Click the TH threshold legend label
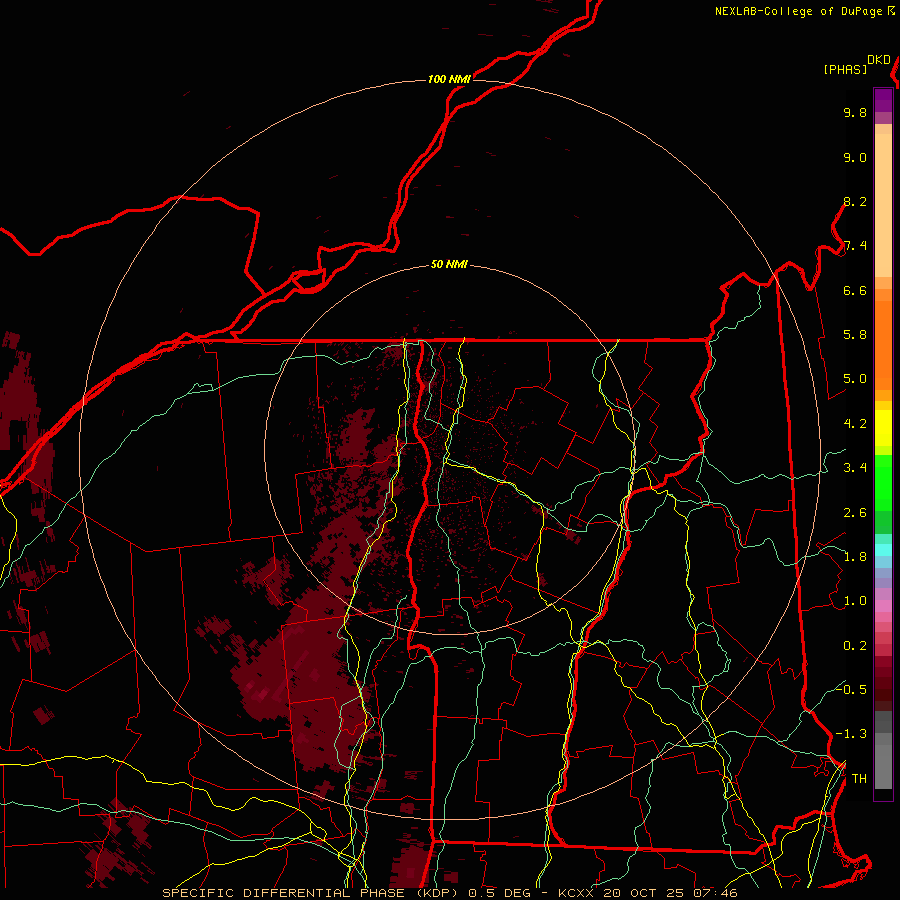The width and height of the screenshot is (900, 900). (x=859, y=779)
